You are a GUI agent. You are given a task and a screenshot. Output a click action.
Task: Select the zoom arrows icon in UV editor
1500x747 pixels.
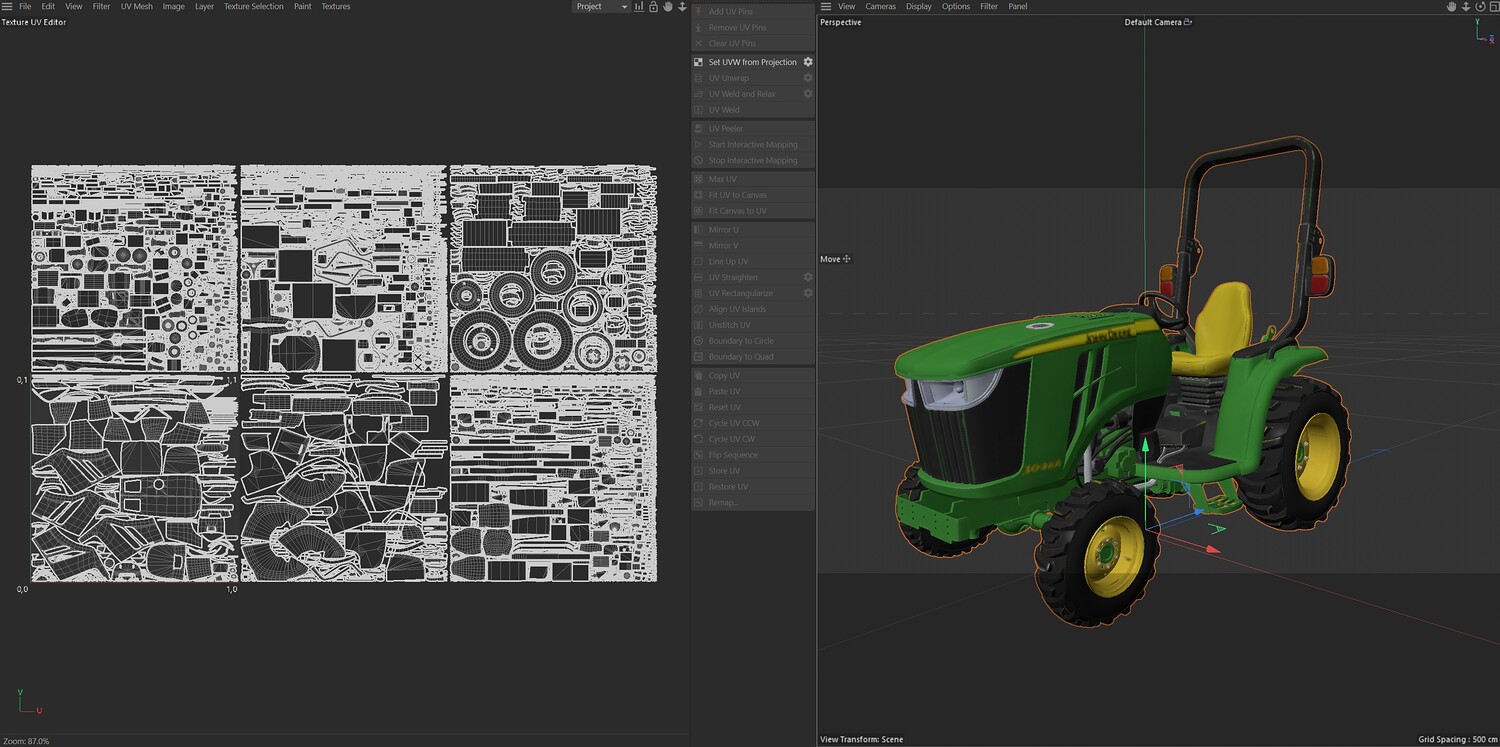(682, 6)
